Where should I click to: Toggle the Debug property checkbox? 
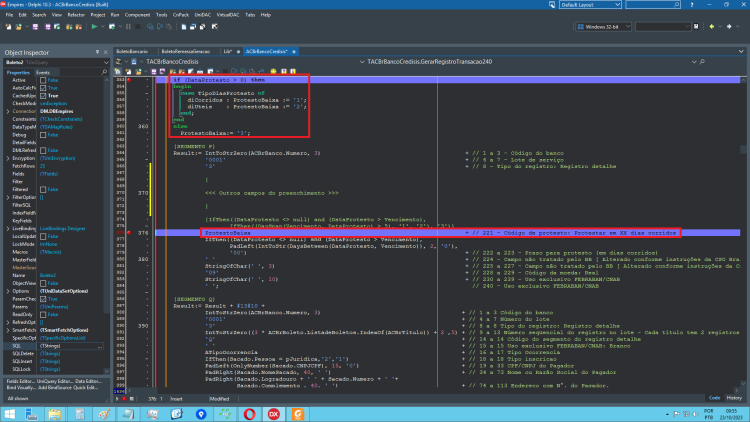tap(43, 135)
